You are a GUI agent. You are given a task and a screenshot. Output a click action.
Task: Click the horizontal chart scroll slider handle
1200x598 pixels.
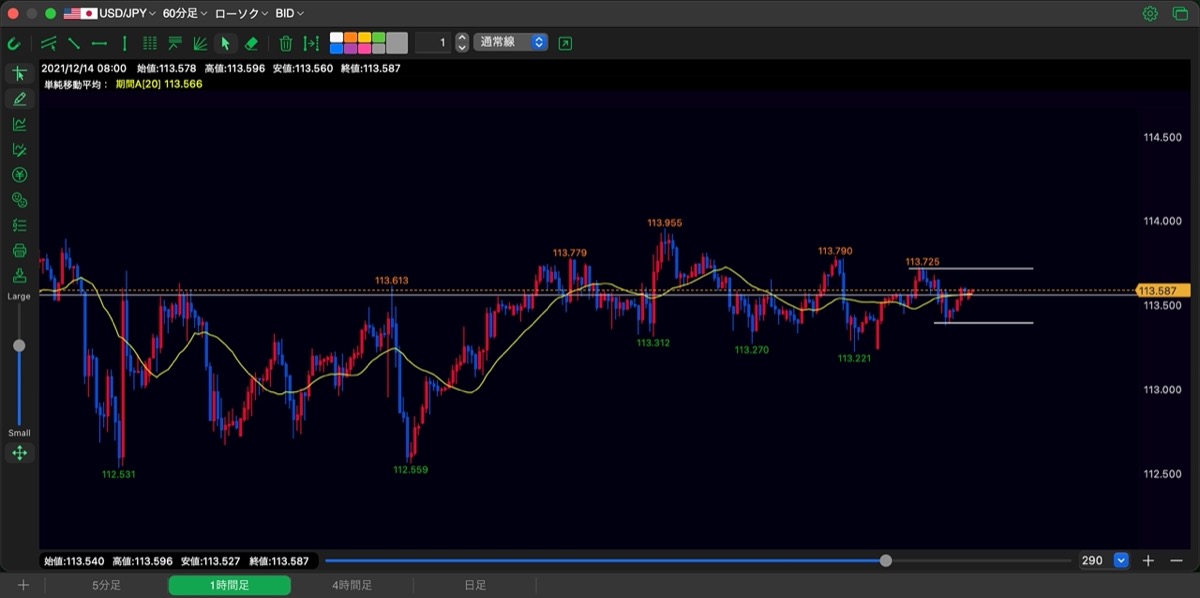(886, 561)
